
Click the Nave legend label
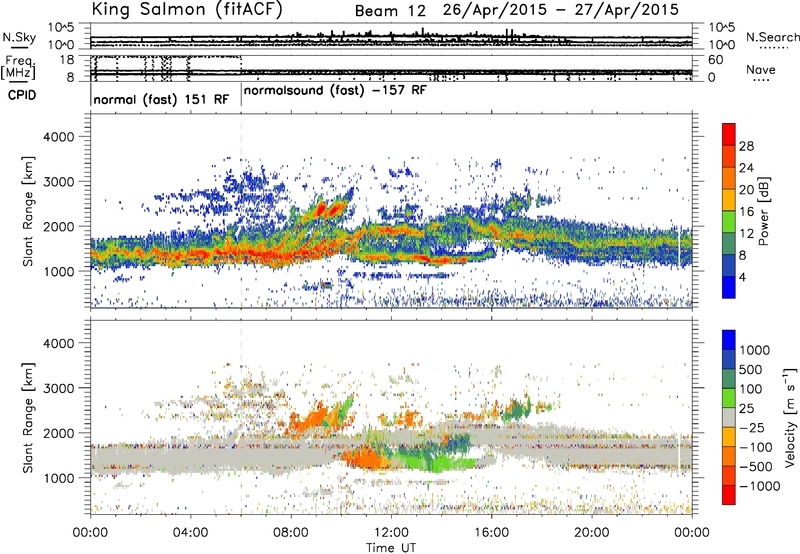[x=761, y=69]
